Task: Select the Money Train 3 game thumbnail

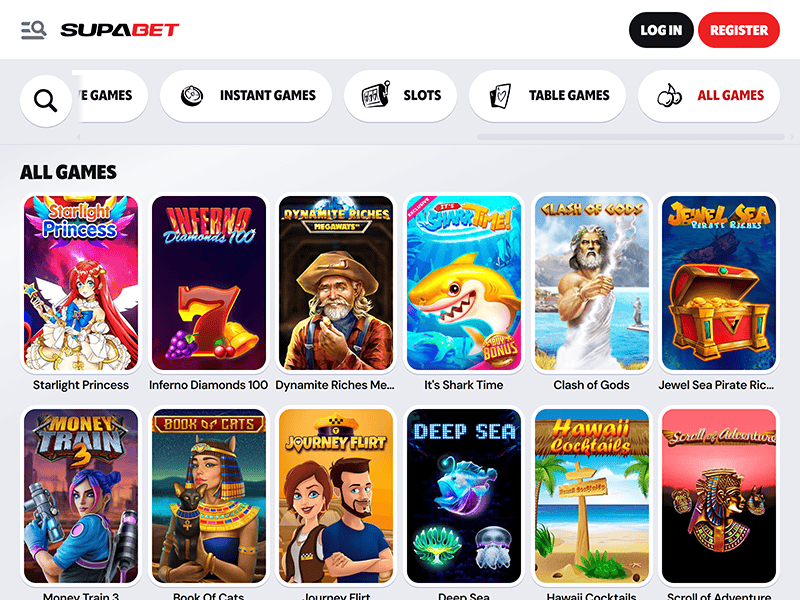Action: tap(81, 496)
